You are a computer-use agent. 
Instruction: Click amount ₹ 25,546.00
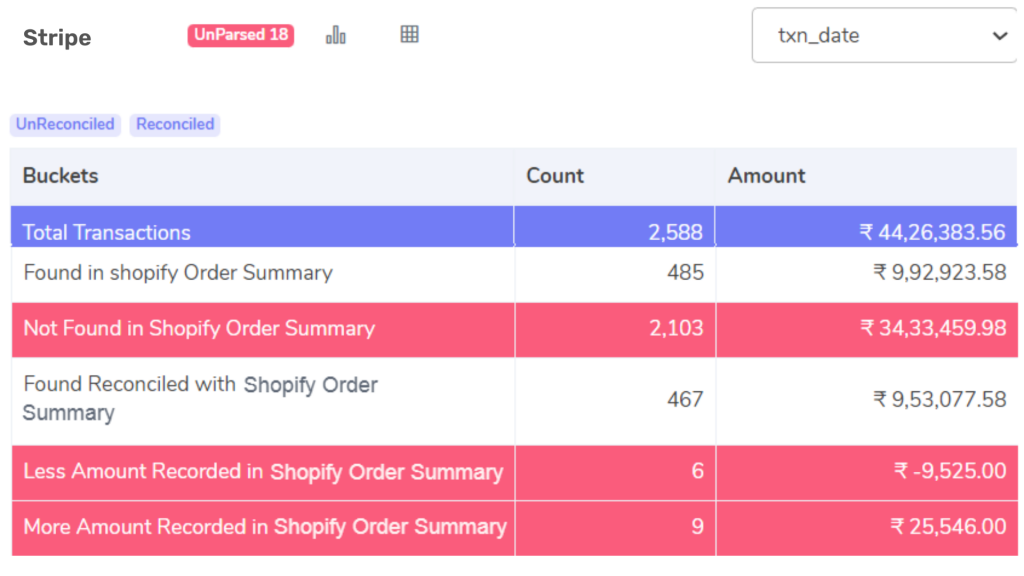pos(948,526)
